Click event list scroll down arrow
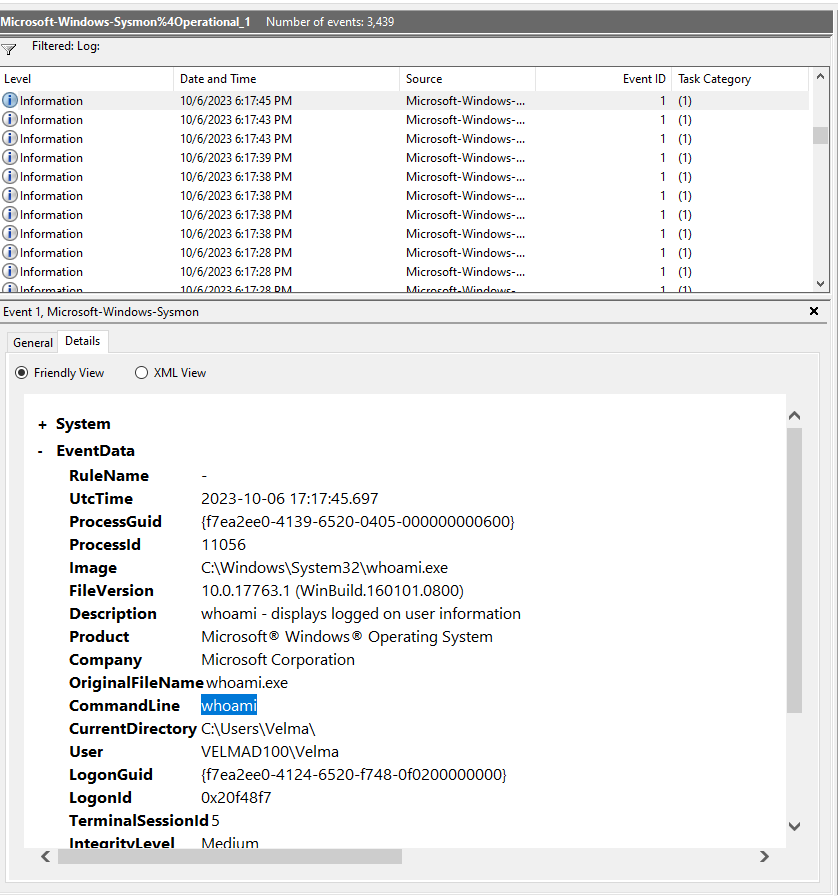Screen dimensions: 838x896 820,283
